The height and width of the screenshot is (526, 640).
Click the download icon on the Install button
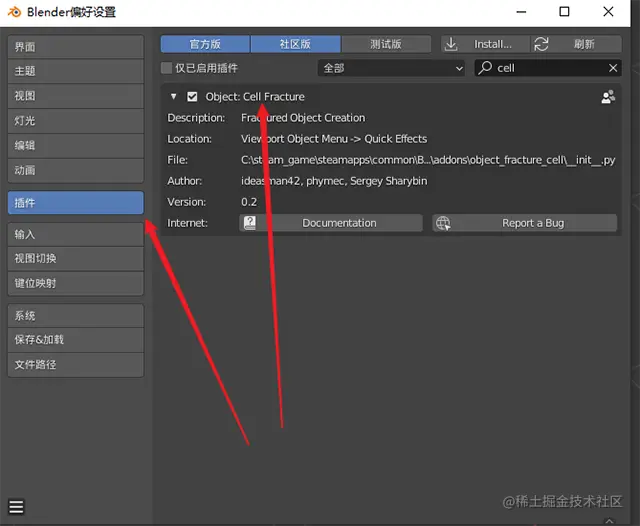(451, 44)
